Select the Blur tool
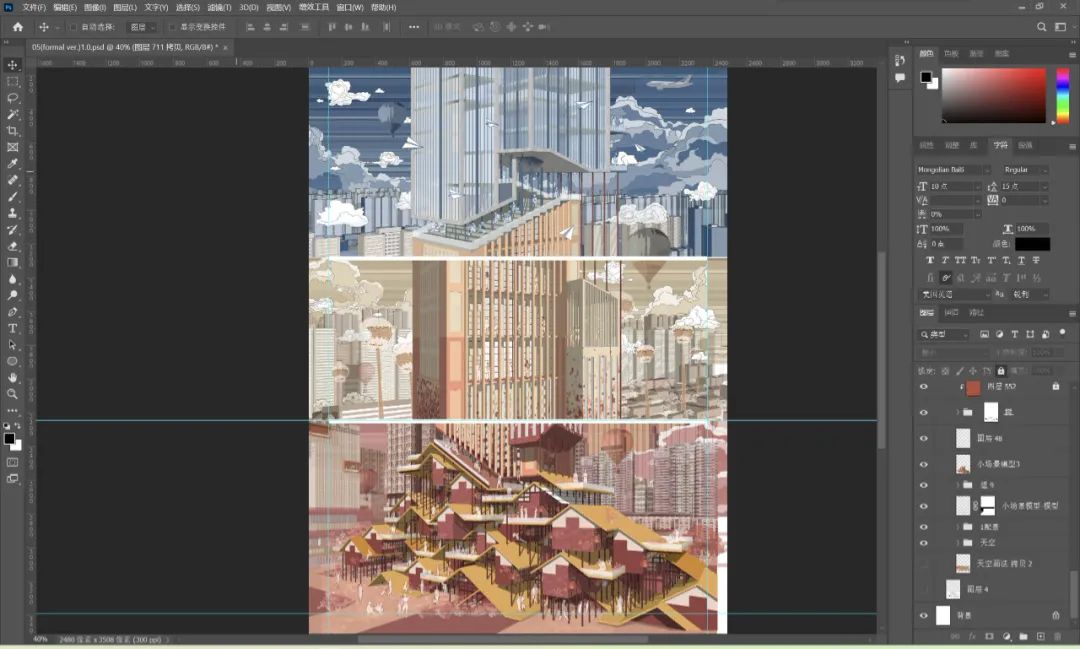 point(12,279)
